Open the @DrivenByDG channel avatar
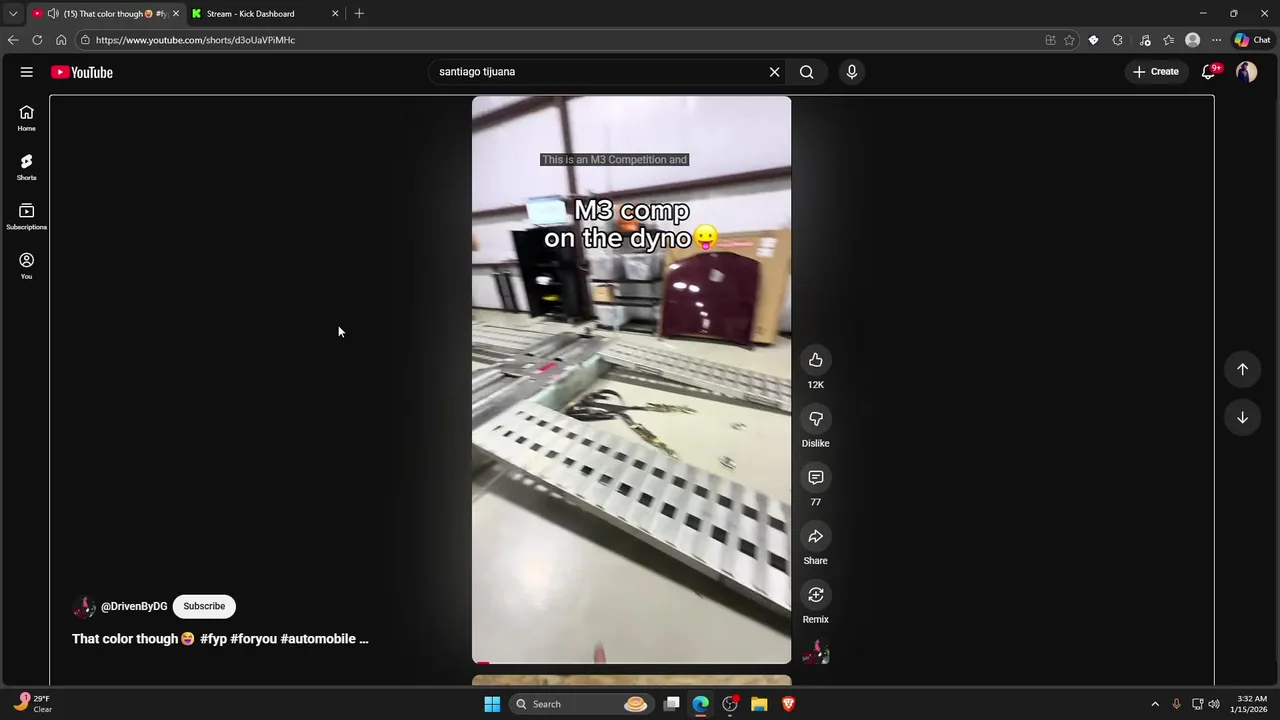The height and width of the screenshot is (720, 1280). [x=84, y=607]
